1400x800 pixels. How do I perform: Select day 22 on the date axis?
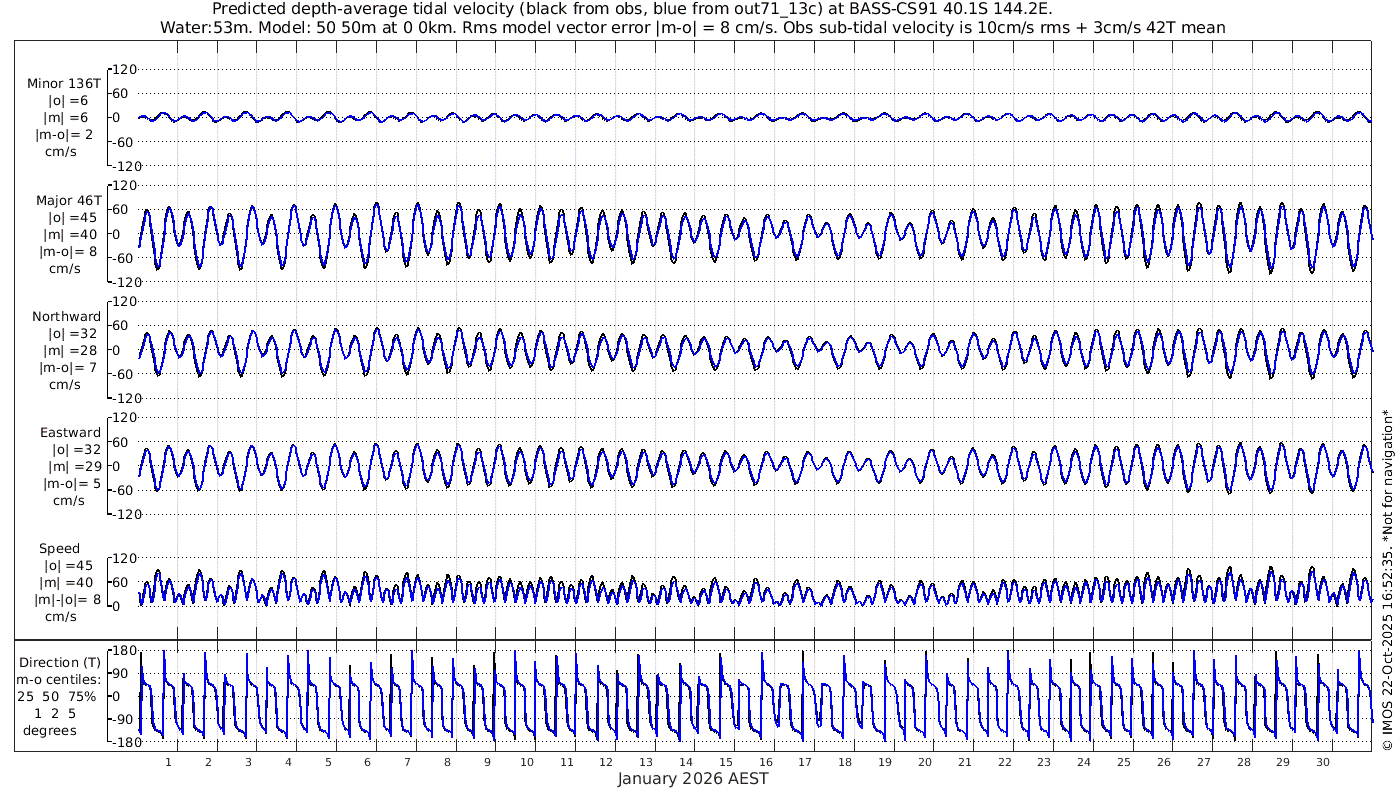coord(1004,762)
